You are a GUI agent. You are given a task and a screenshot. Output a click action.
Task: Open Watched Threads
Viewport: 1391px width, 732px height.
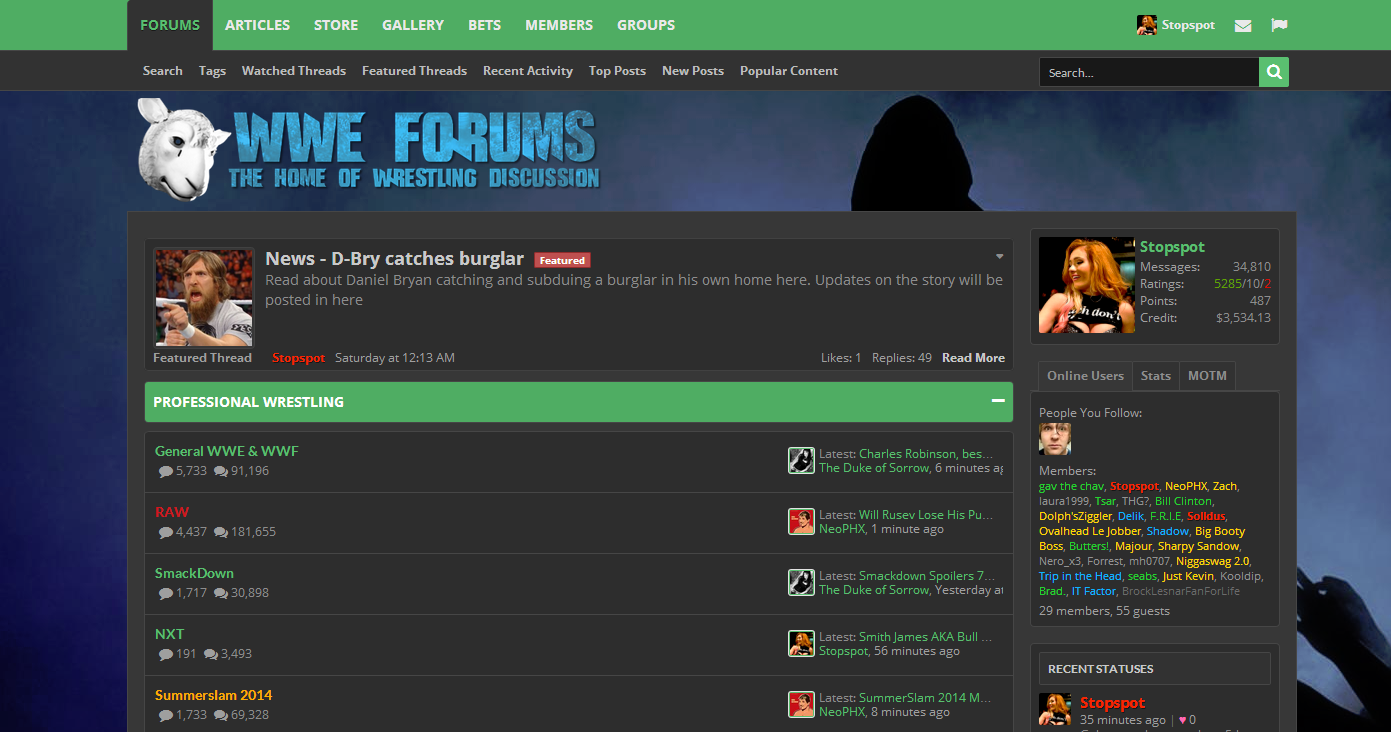[x=294, y=71]
